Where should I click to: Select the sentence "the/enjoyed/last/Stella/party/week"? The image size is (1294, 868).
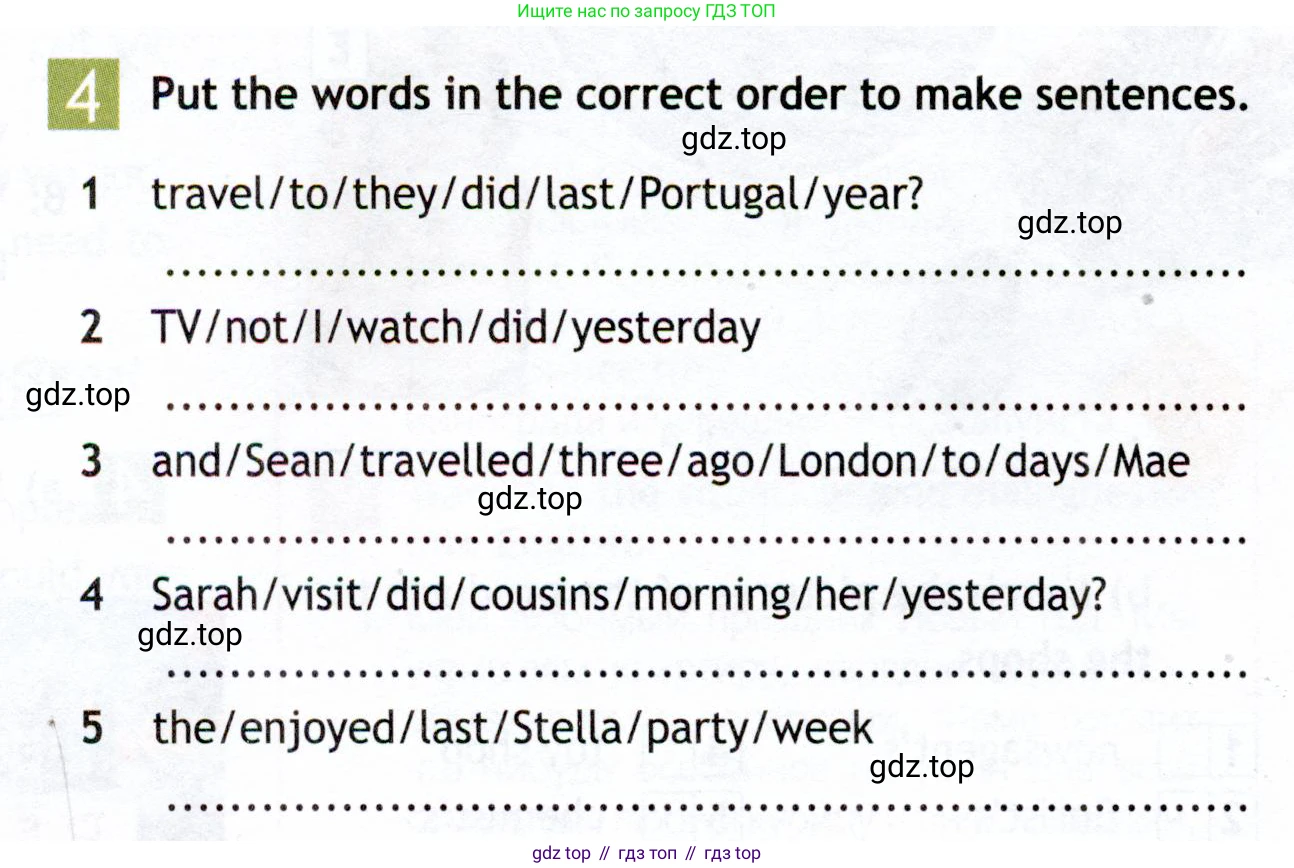(512, 729)
